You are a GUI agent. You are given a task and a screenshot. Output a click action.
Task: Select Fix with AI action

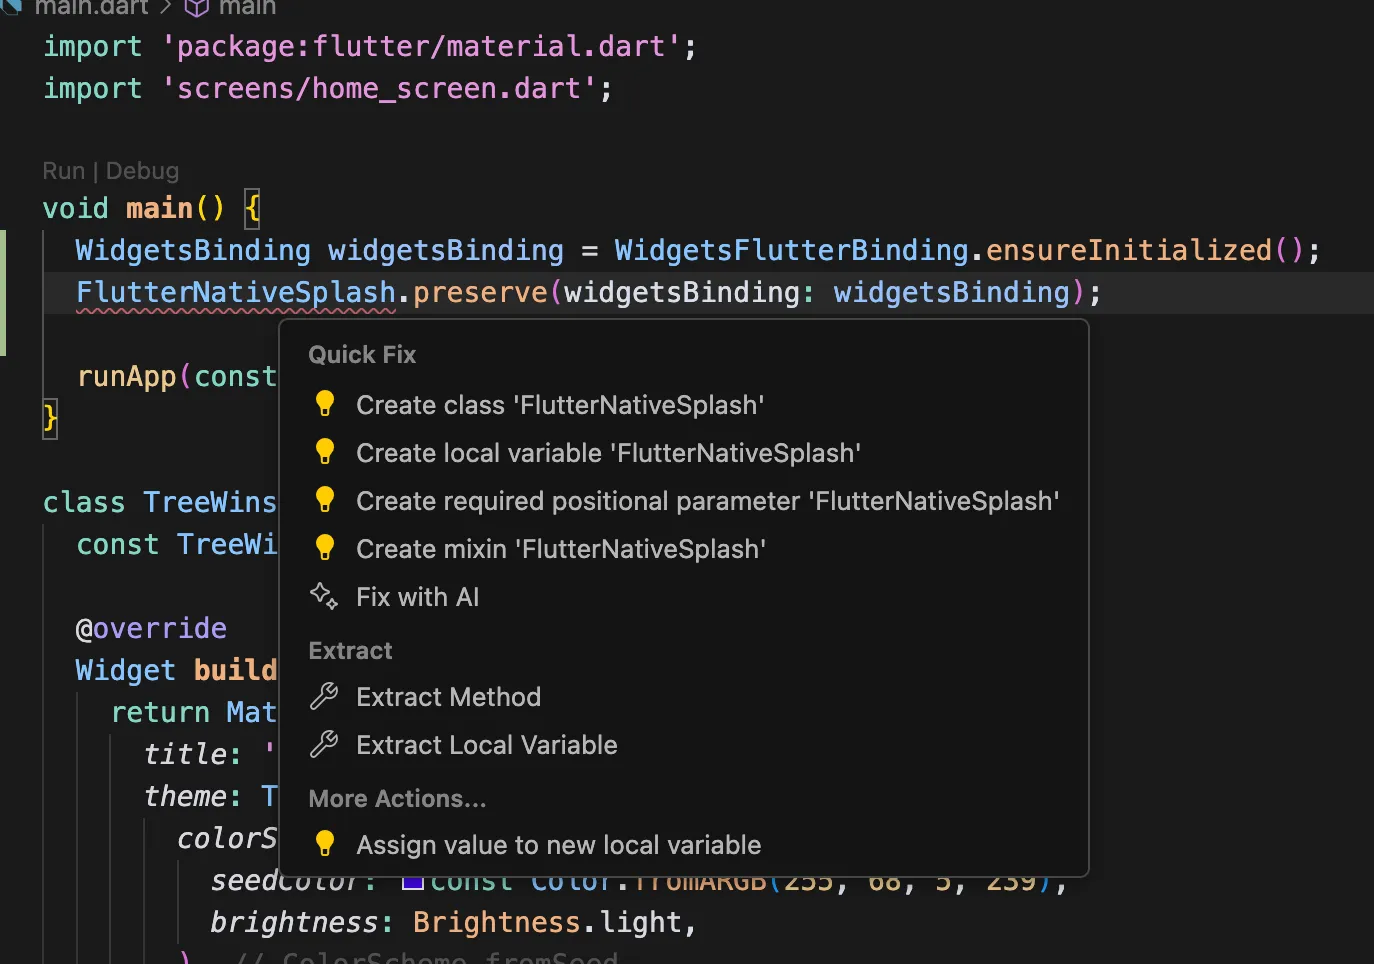683,597
